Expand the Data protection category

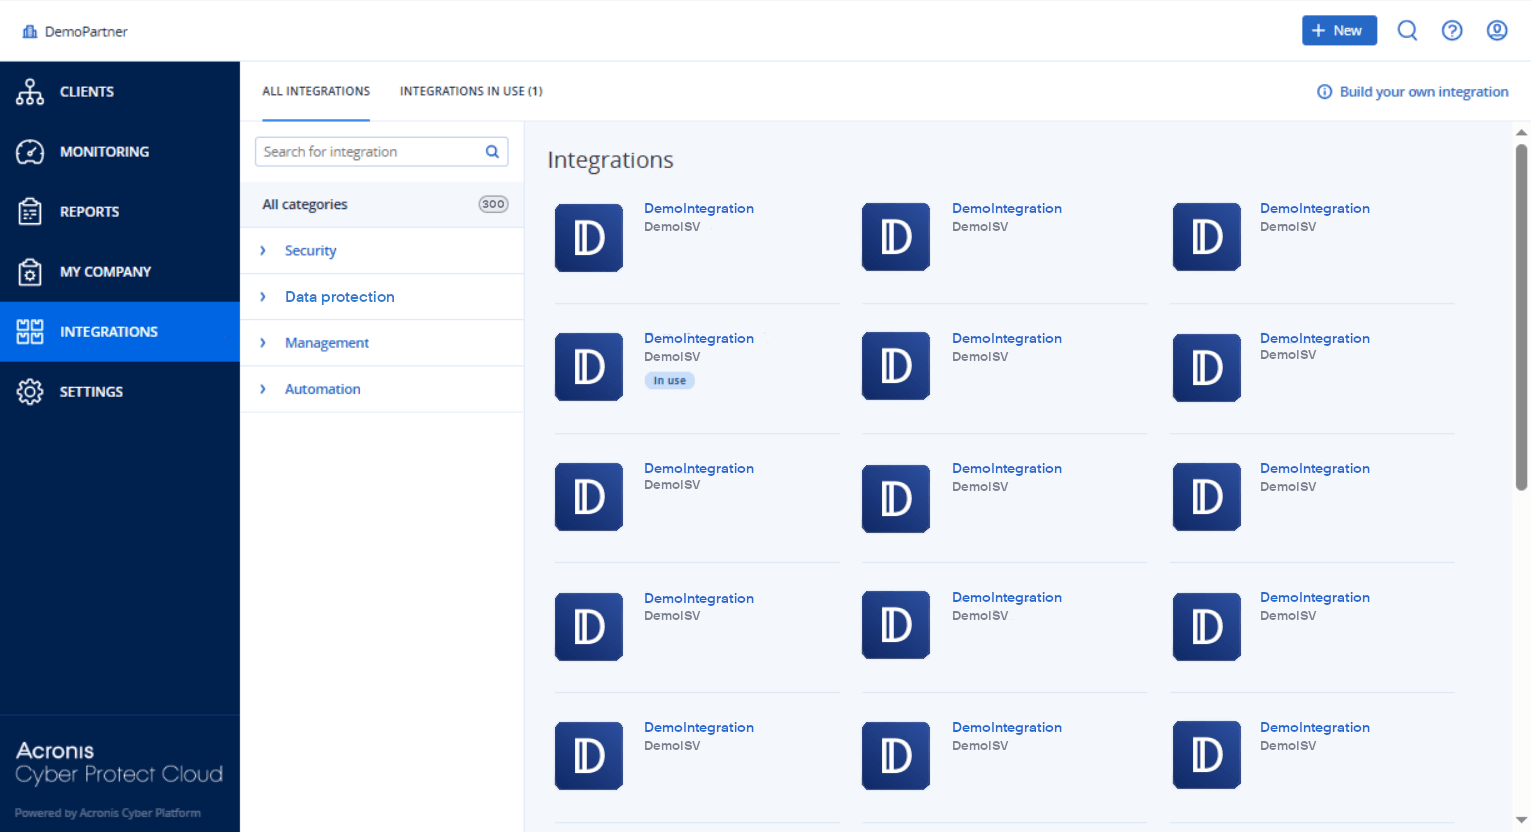tap(263, 297)
